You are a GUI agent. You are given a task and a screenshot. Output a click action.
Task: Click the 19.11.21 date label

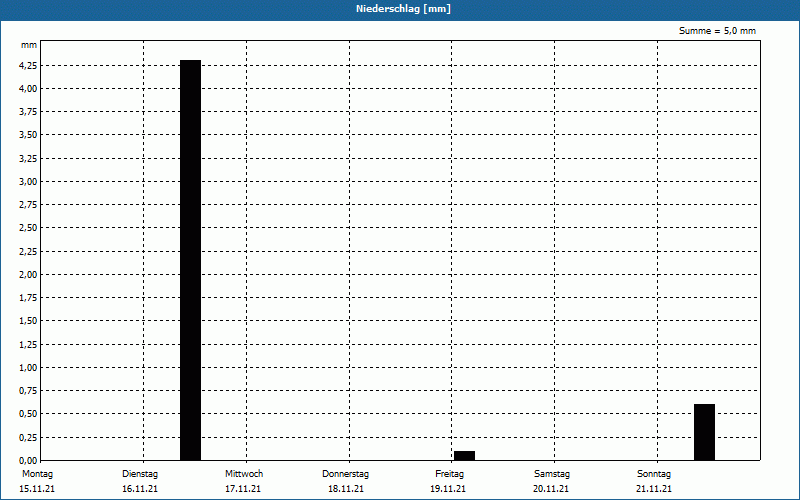(x=448, y=489)
